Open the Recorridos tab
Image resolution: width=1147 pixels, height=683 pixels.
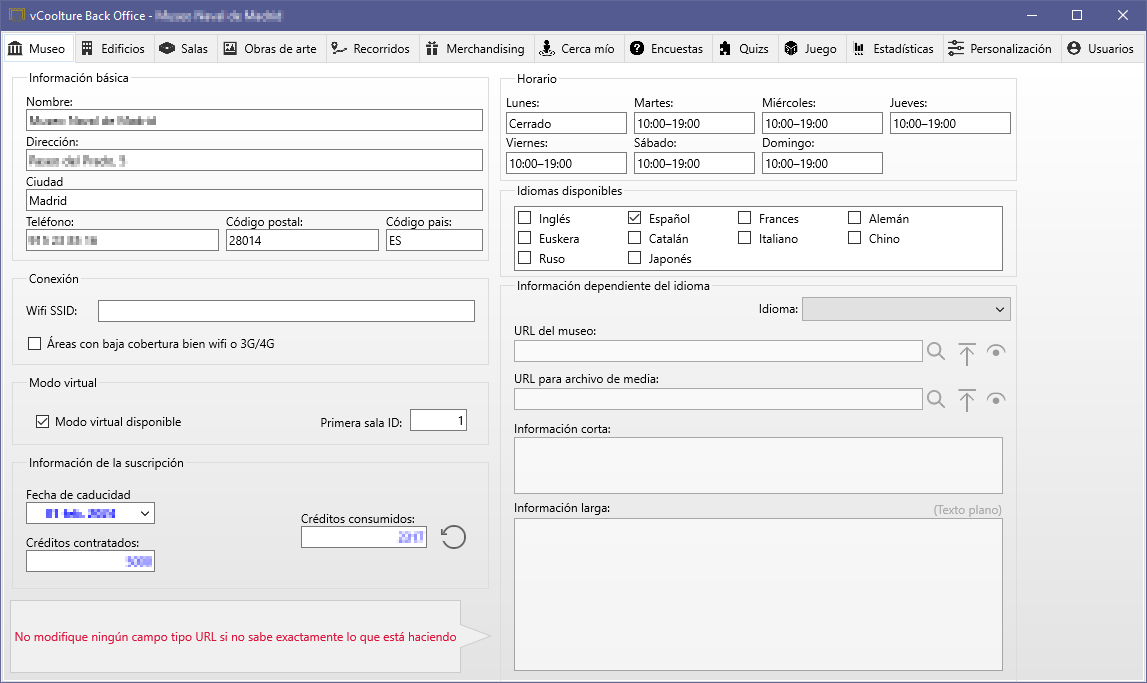[371, 48]
